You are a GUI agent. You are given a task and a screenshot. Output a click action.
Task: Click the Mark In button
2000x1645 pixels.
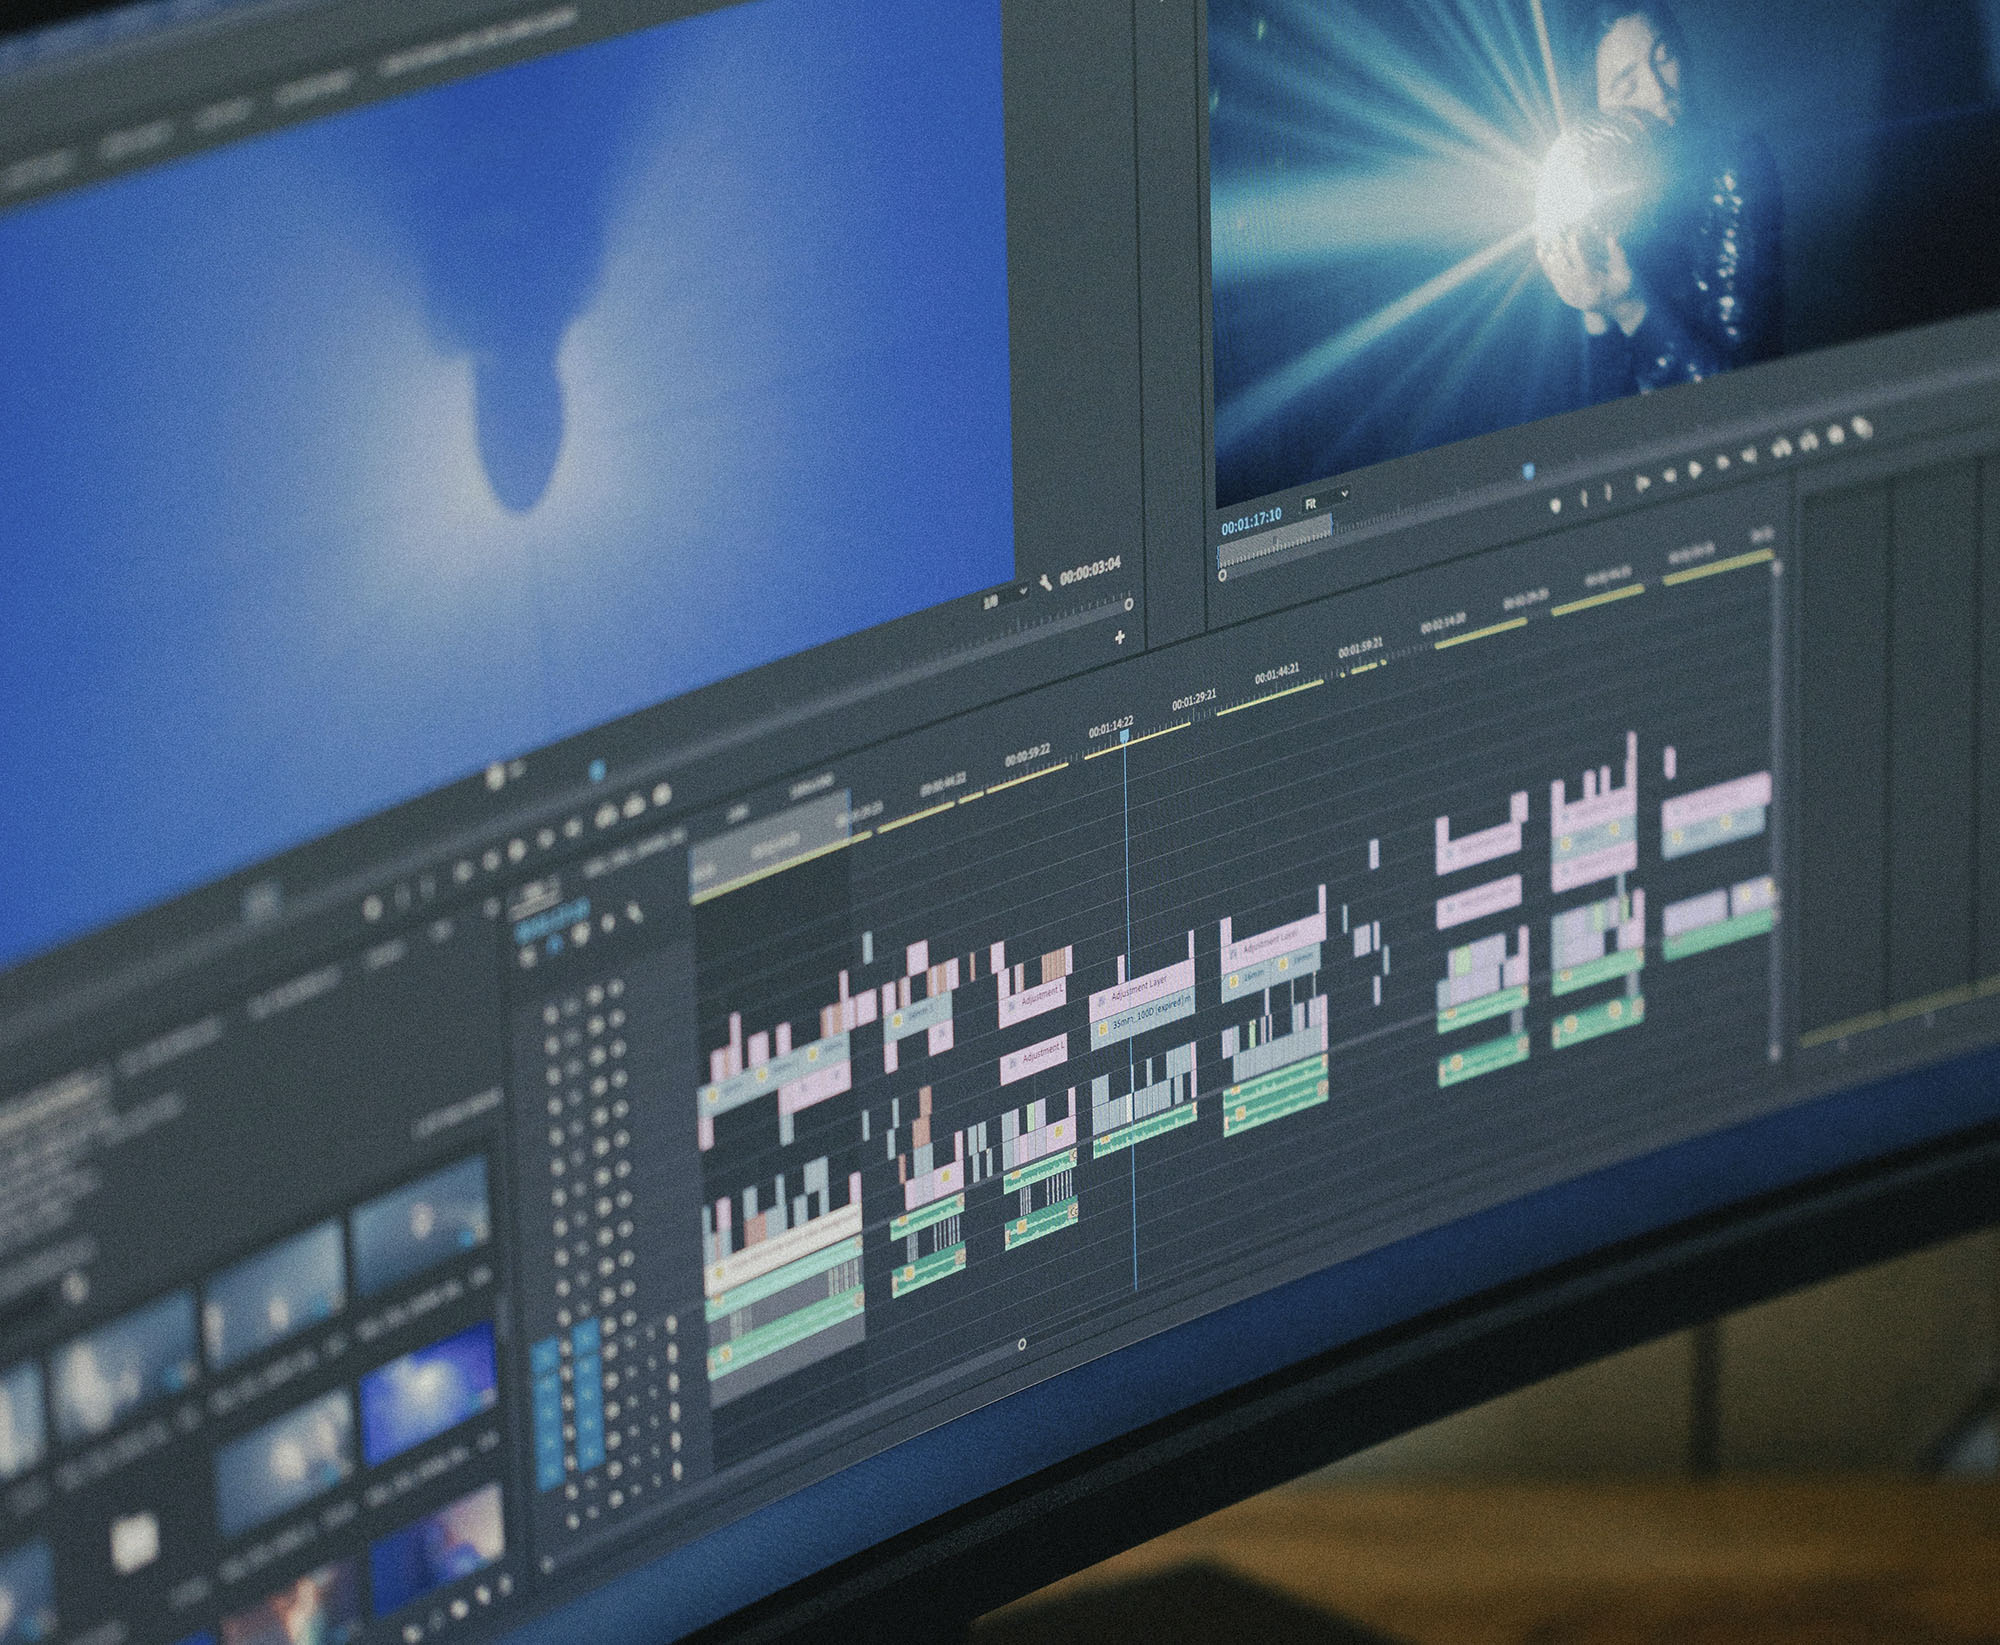1584,498
